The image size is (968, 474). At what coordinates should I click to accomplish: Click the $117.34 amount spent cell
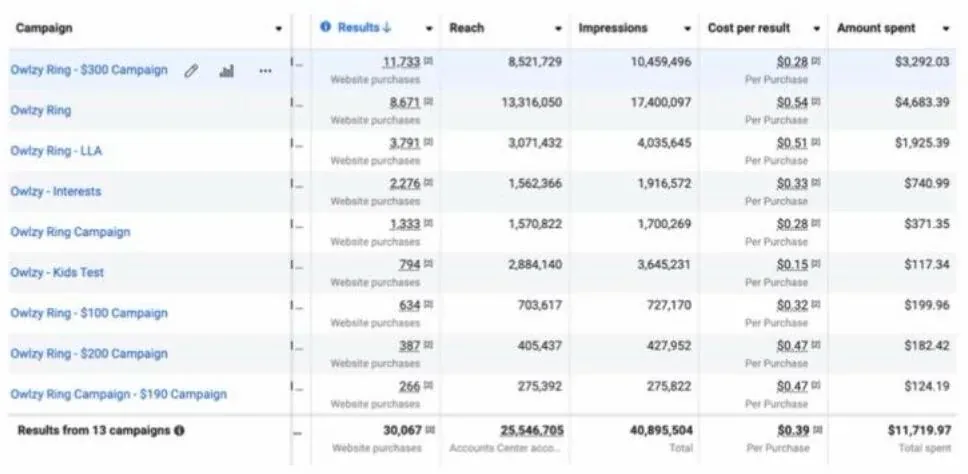point(927,265)
